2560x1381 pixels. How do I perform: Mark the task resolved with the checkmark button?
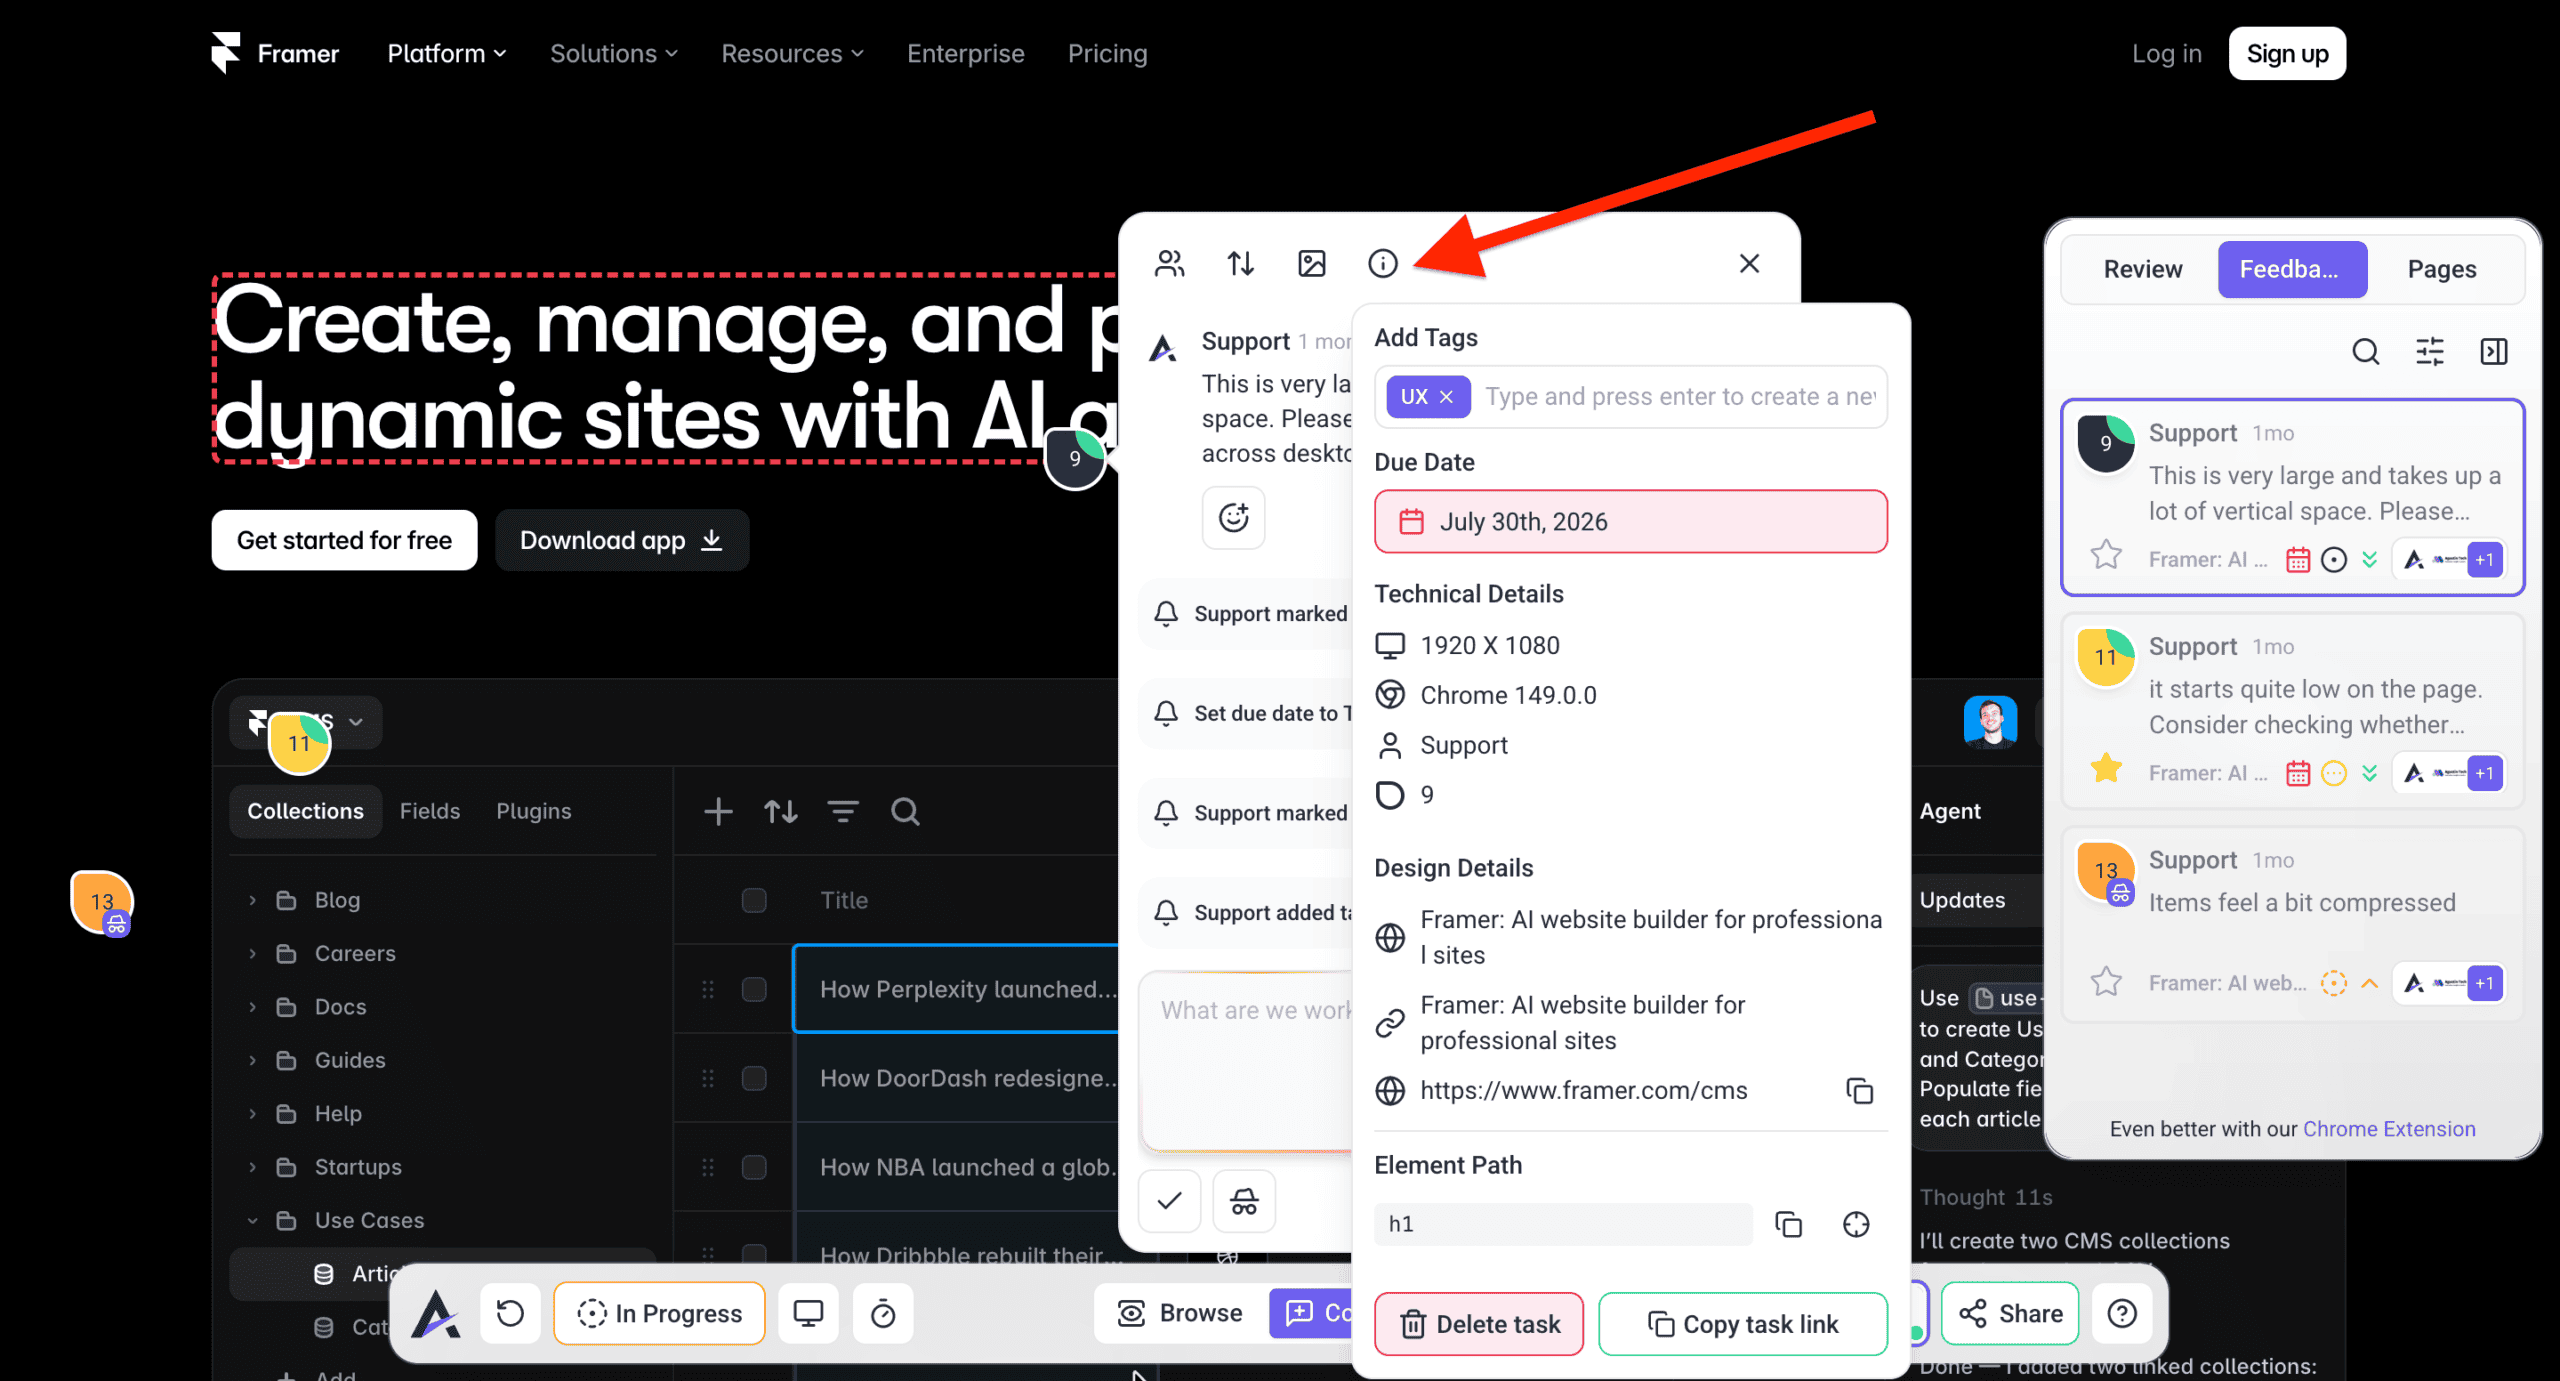point(1169,1201)
